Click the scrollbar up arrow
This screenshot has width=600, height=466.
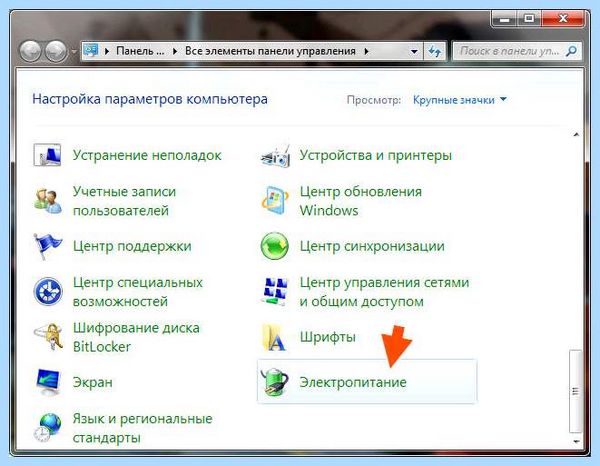click(576, 135)
